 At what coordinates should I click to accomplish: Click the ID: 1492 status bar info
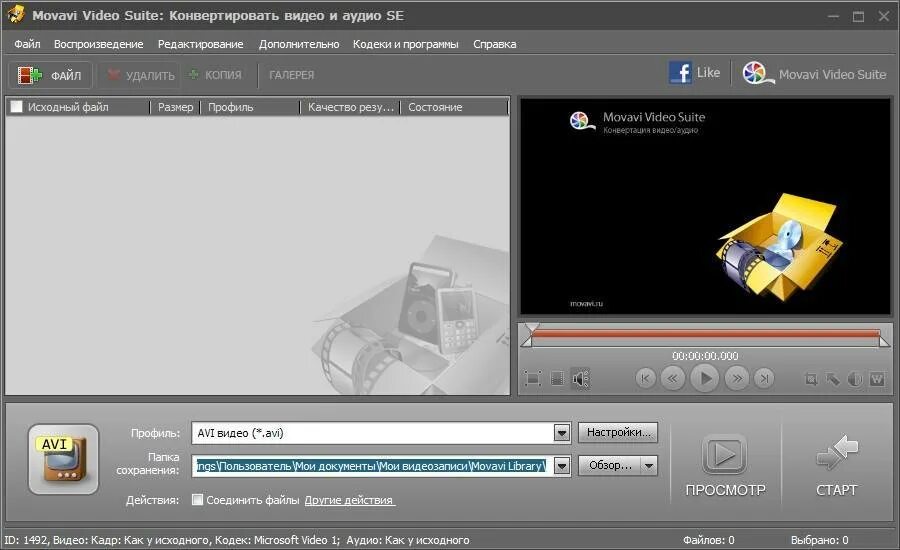[x=236, y=540]
